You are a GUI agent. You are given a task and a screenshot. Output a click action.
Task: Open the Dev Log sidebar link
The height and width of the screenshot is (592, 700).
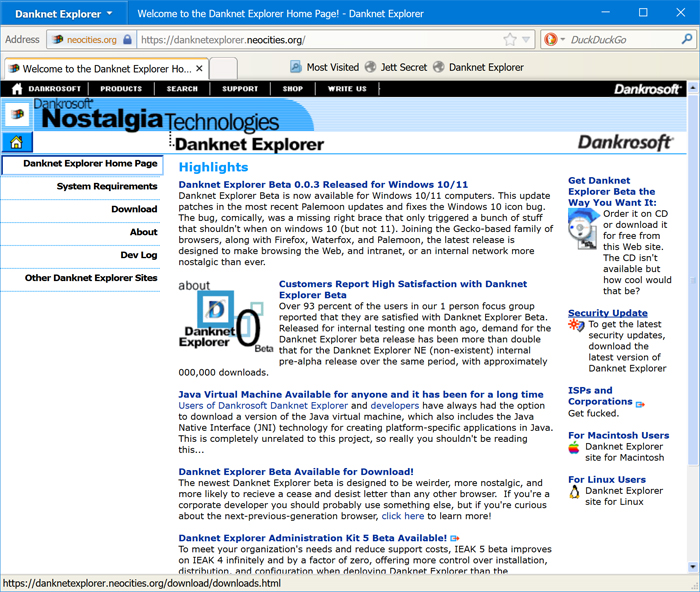tap(139, 255)
